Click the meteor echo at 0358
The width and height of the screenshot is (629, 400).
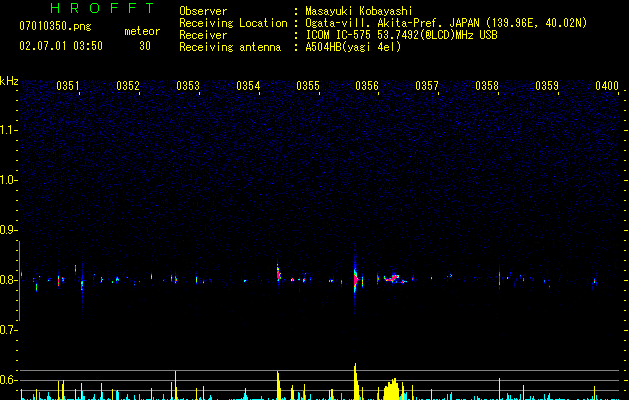click(x=499, y=278)
